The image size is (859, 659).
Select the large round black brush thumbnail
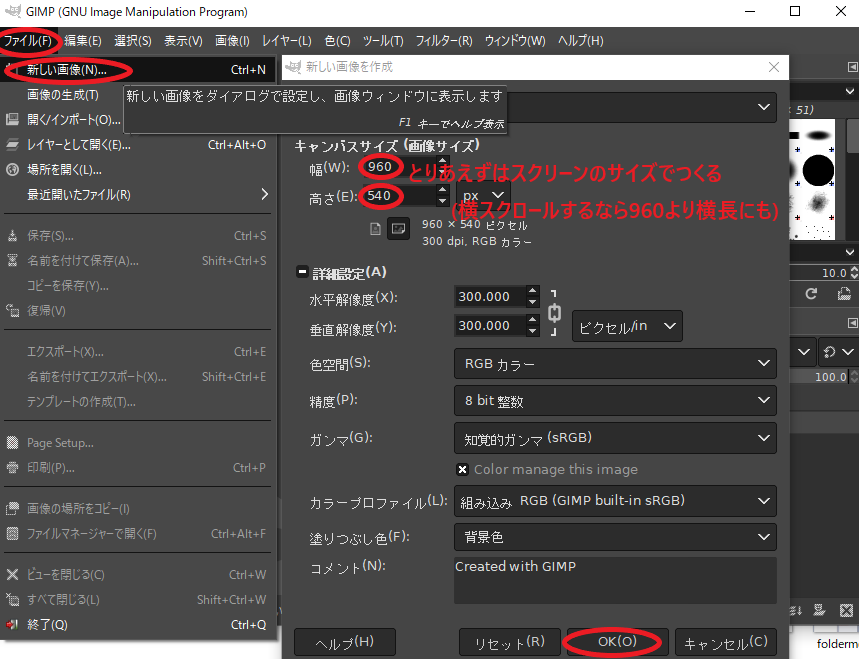click(x=818, y=170)
